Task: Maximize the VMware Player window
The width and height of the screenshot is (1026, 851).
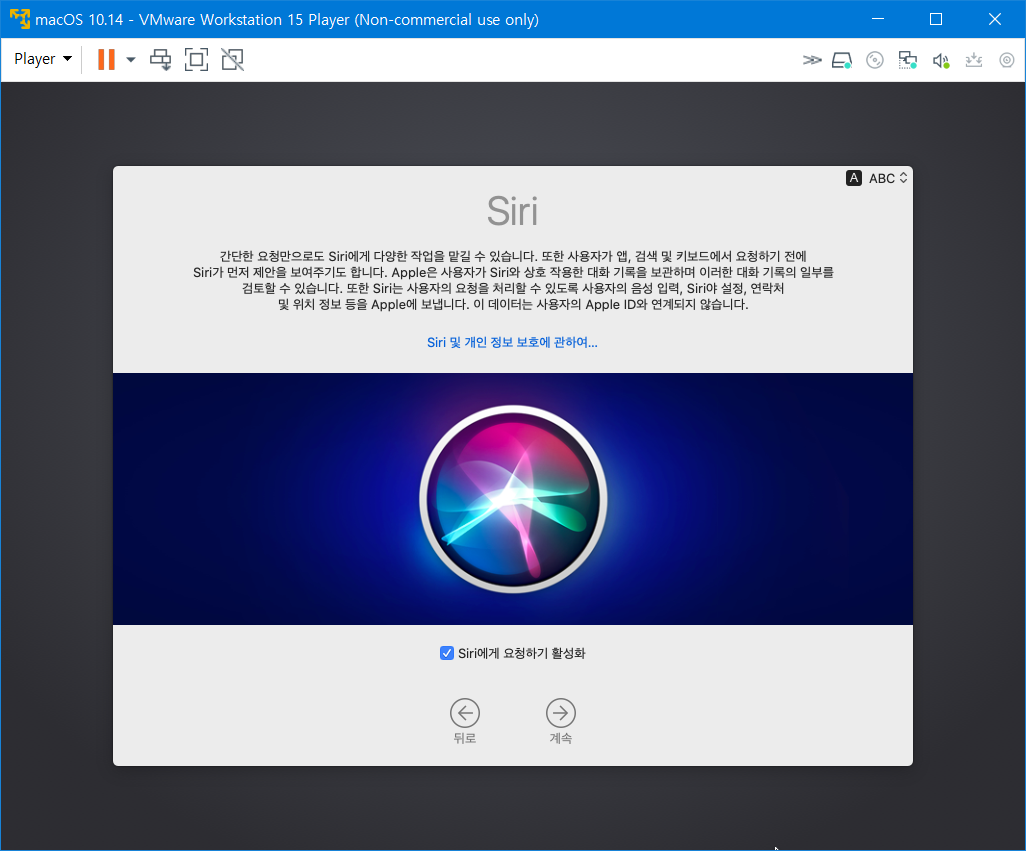Action: (x=936, y=19)
